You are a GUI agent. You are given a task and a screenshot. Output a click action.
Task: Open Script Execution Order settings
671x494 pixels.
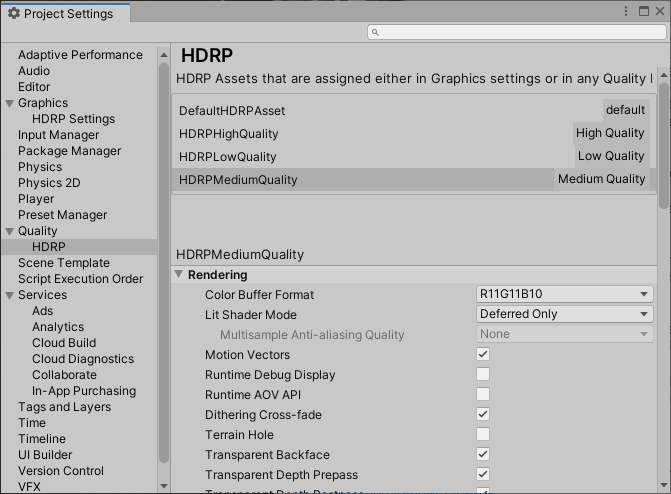pyautogui.click(x=80, y=279)
